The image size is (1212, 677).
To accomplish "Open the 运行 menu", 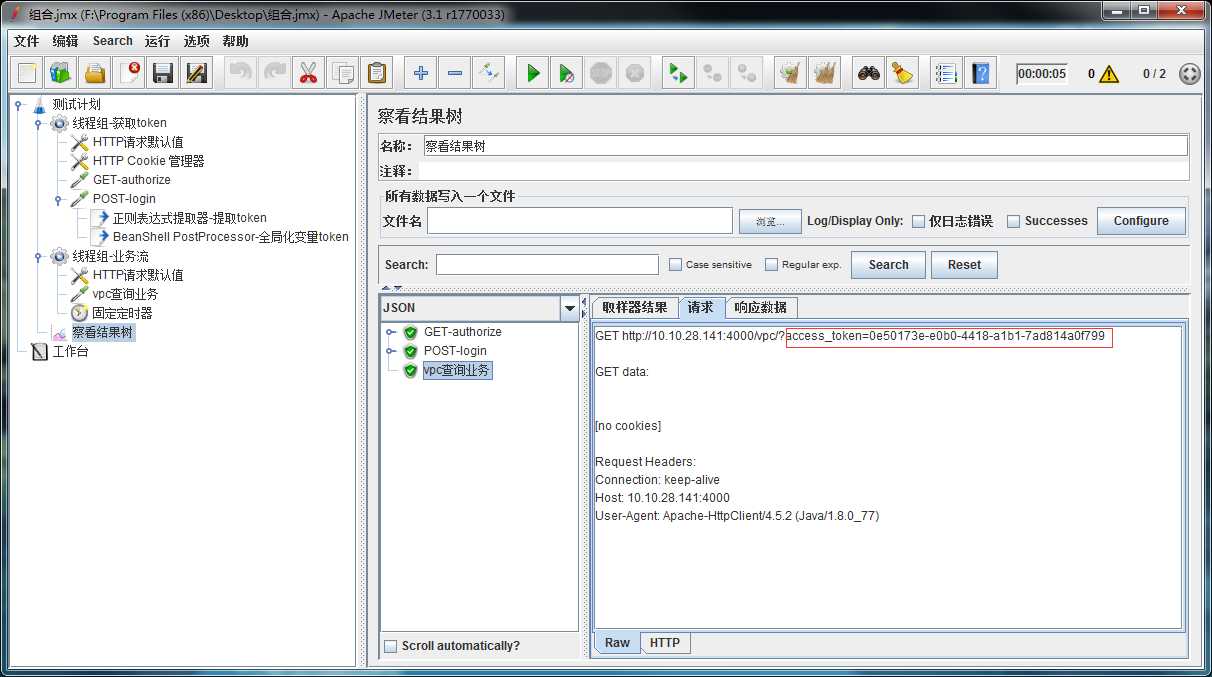I will click(x=157, y=41).
